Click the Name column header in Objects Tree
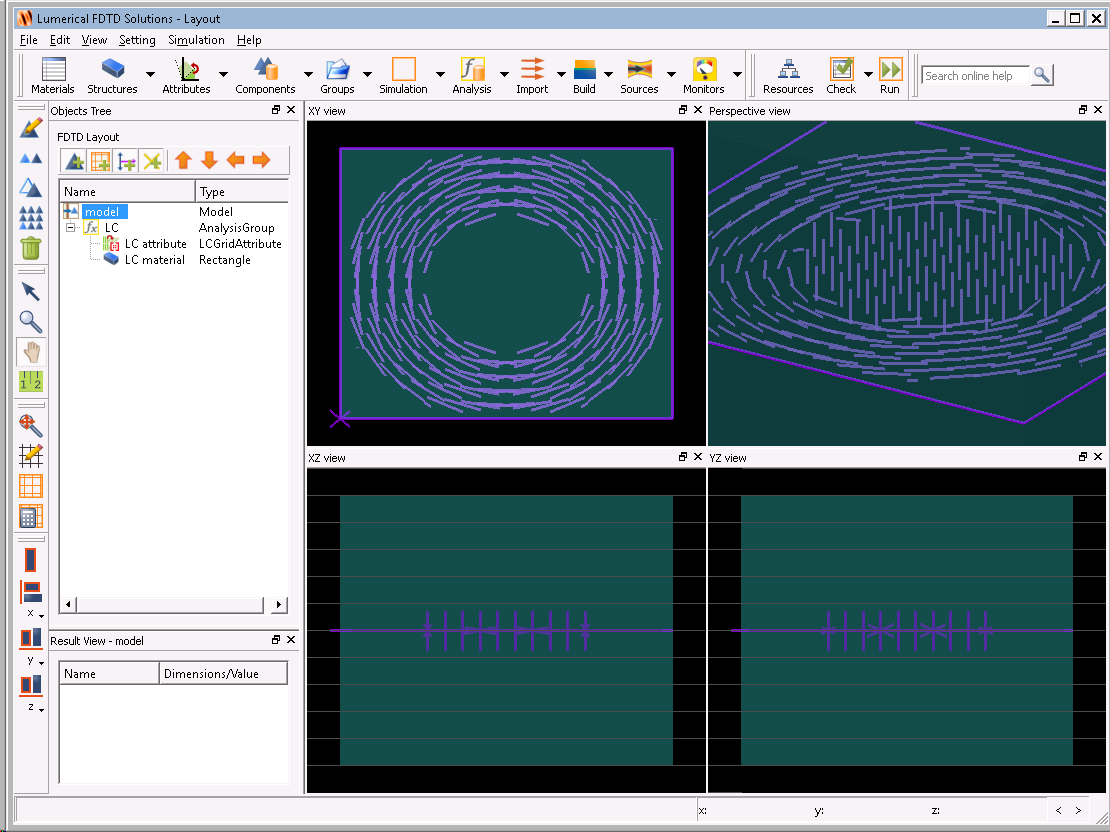 127,191
